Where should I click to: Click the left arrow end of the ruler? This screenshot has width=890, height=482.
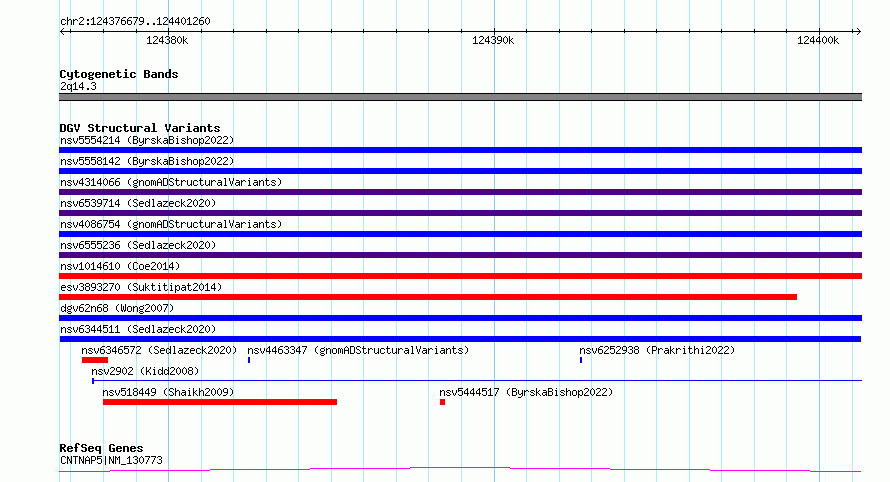[63, 32]
